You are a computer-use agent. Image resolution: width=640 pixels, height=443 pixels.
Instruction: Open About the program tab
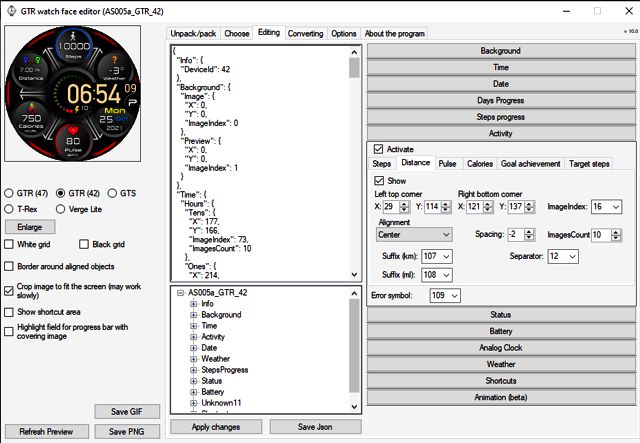395,33
